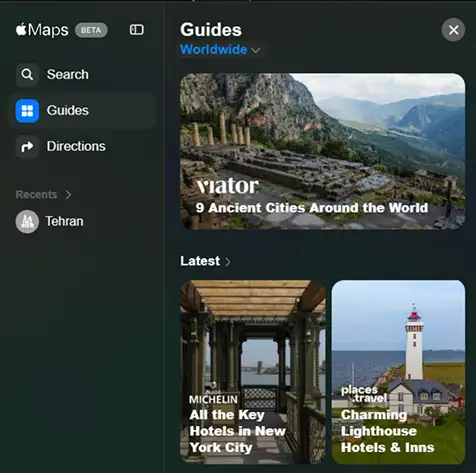This screenshot has width=476, height=473.
Task: Open the Guides sidebar label
Action: pyautogui.click(x=68, y=110)
